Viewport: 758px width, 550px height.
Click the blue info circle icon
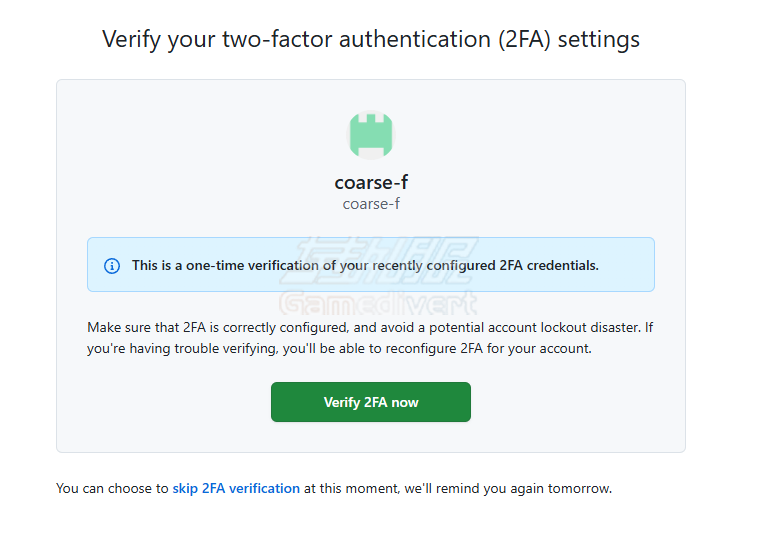point(112,266)
